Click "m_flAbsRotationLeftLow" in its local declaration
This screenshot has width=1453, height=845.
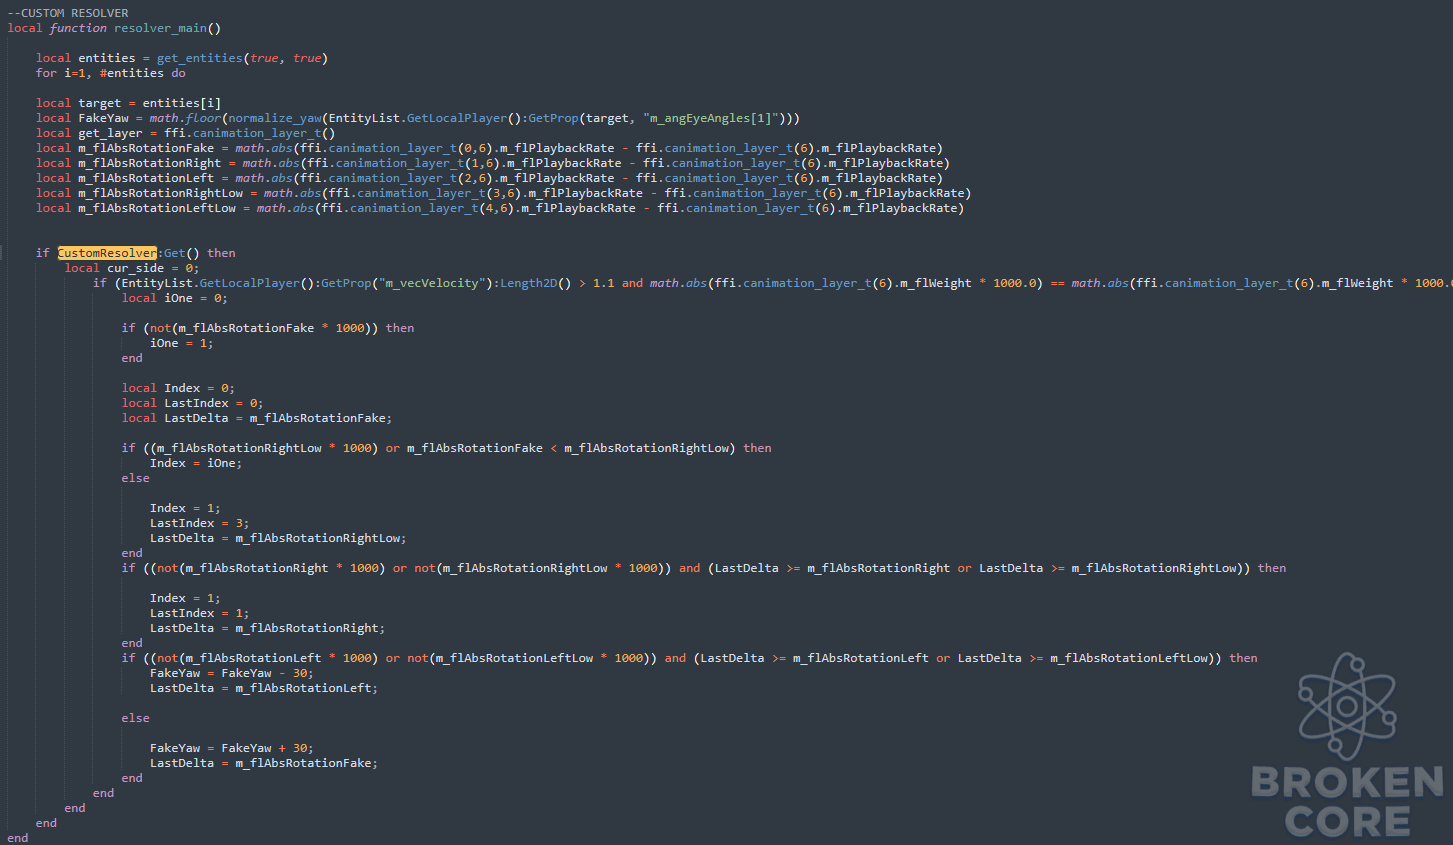tap(157, 208)
